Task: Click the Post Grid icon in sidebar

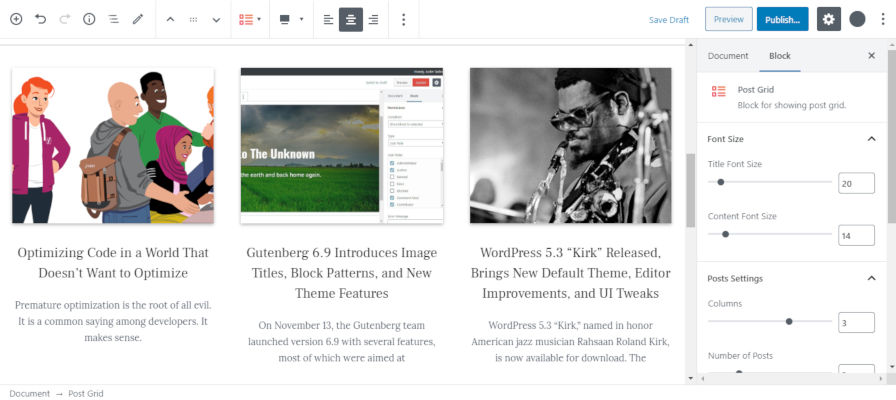Action: [718, 91]
